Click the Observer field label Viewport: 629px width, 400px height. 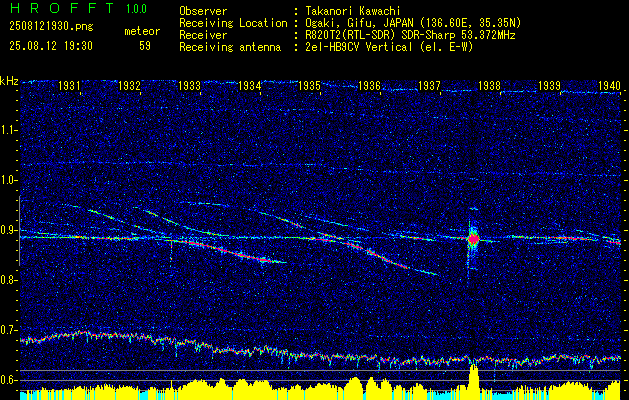[203, 11]
